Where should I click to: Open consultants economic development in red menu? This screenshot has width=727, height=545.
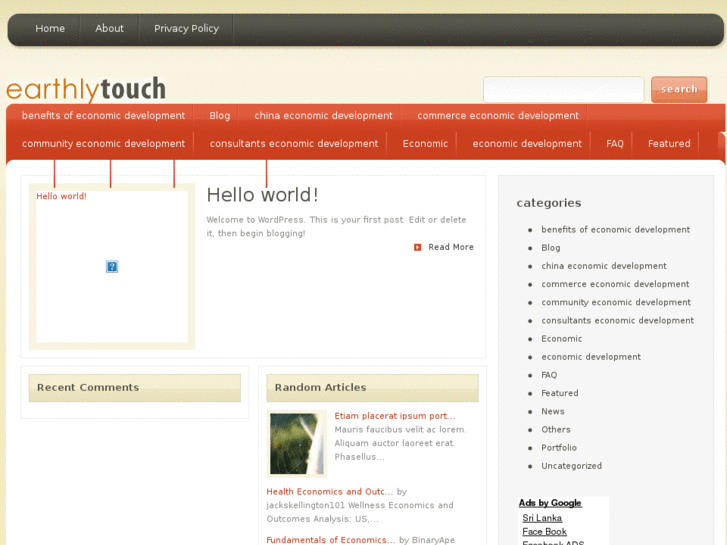click(294, 144)
